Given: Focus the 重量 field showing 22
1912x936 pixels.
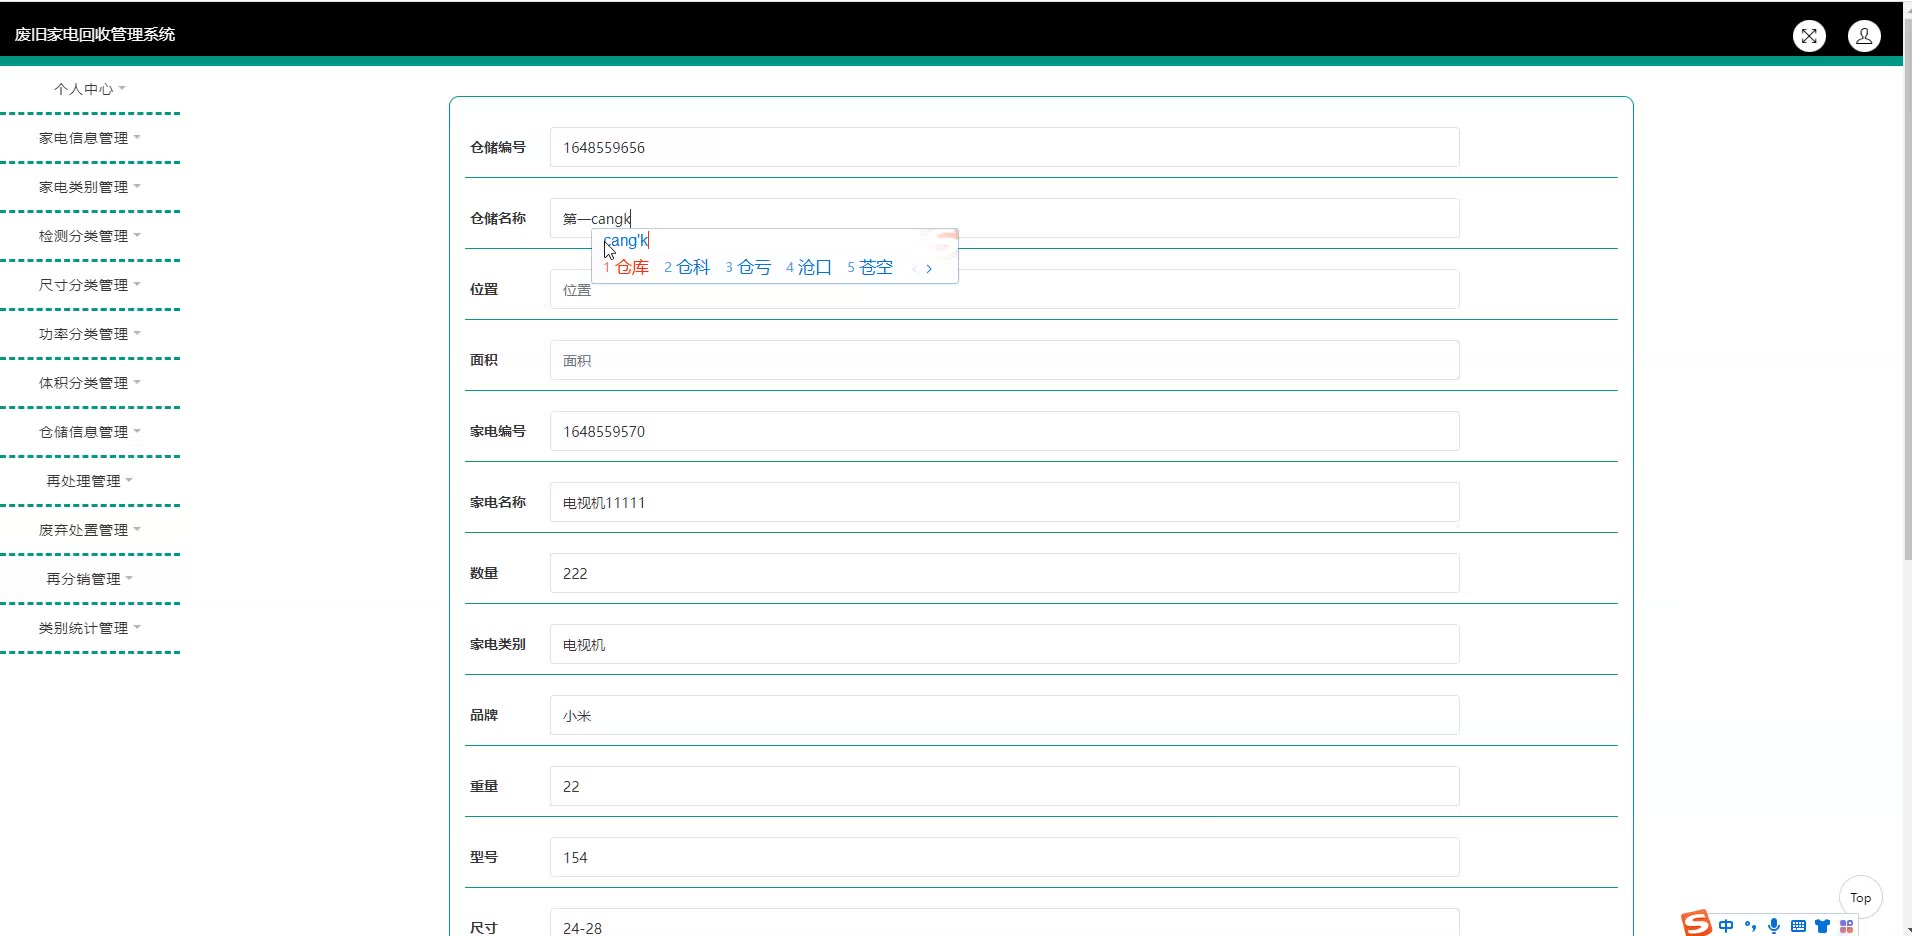Looking at the screenshot, I should click(x=1004, y=786).
